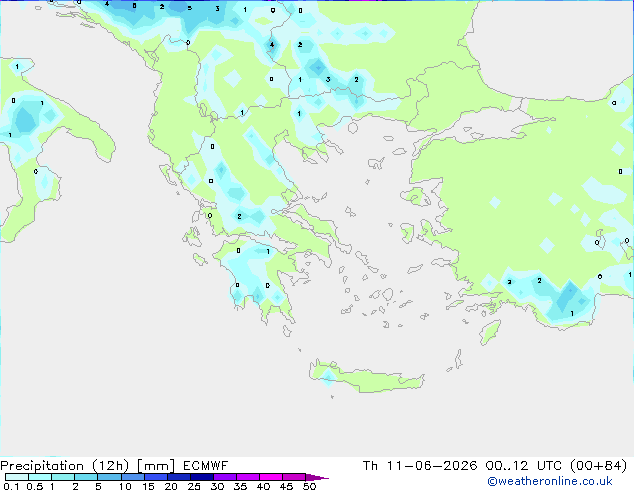Click the '5' legend scale label
Screen dimensions: 634x490
tap(98, 486)
